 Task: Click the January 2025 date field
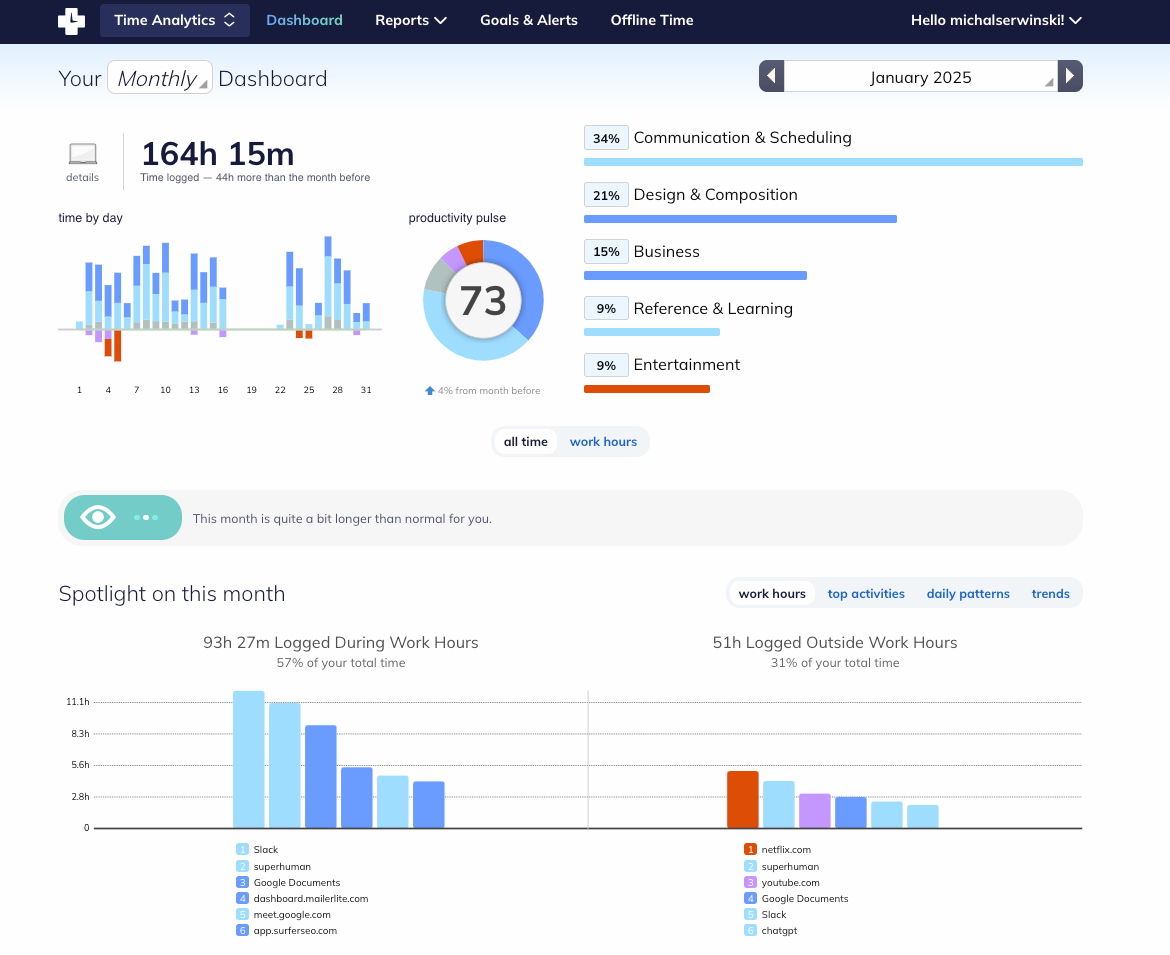coord(920,77)
